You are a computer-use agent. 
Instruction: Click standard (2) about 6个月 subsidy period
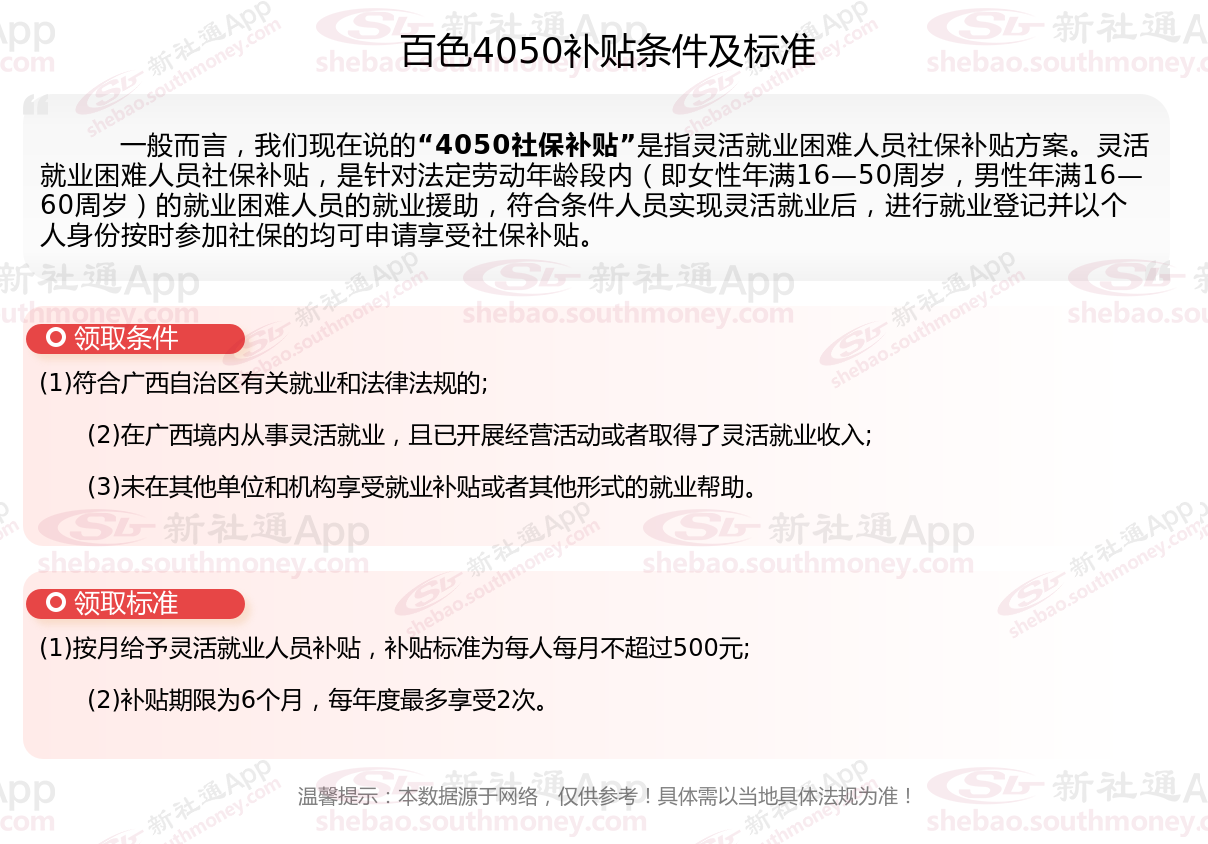(318, 700)
